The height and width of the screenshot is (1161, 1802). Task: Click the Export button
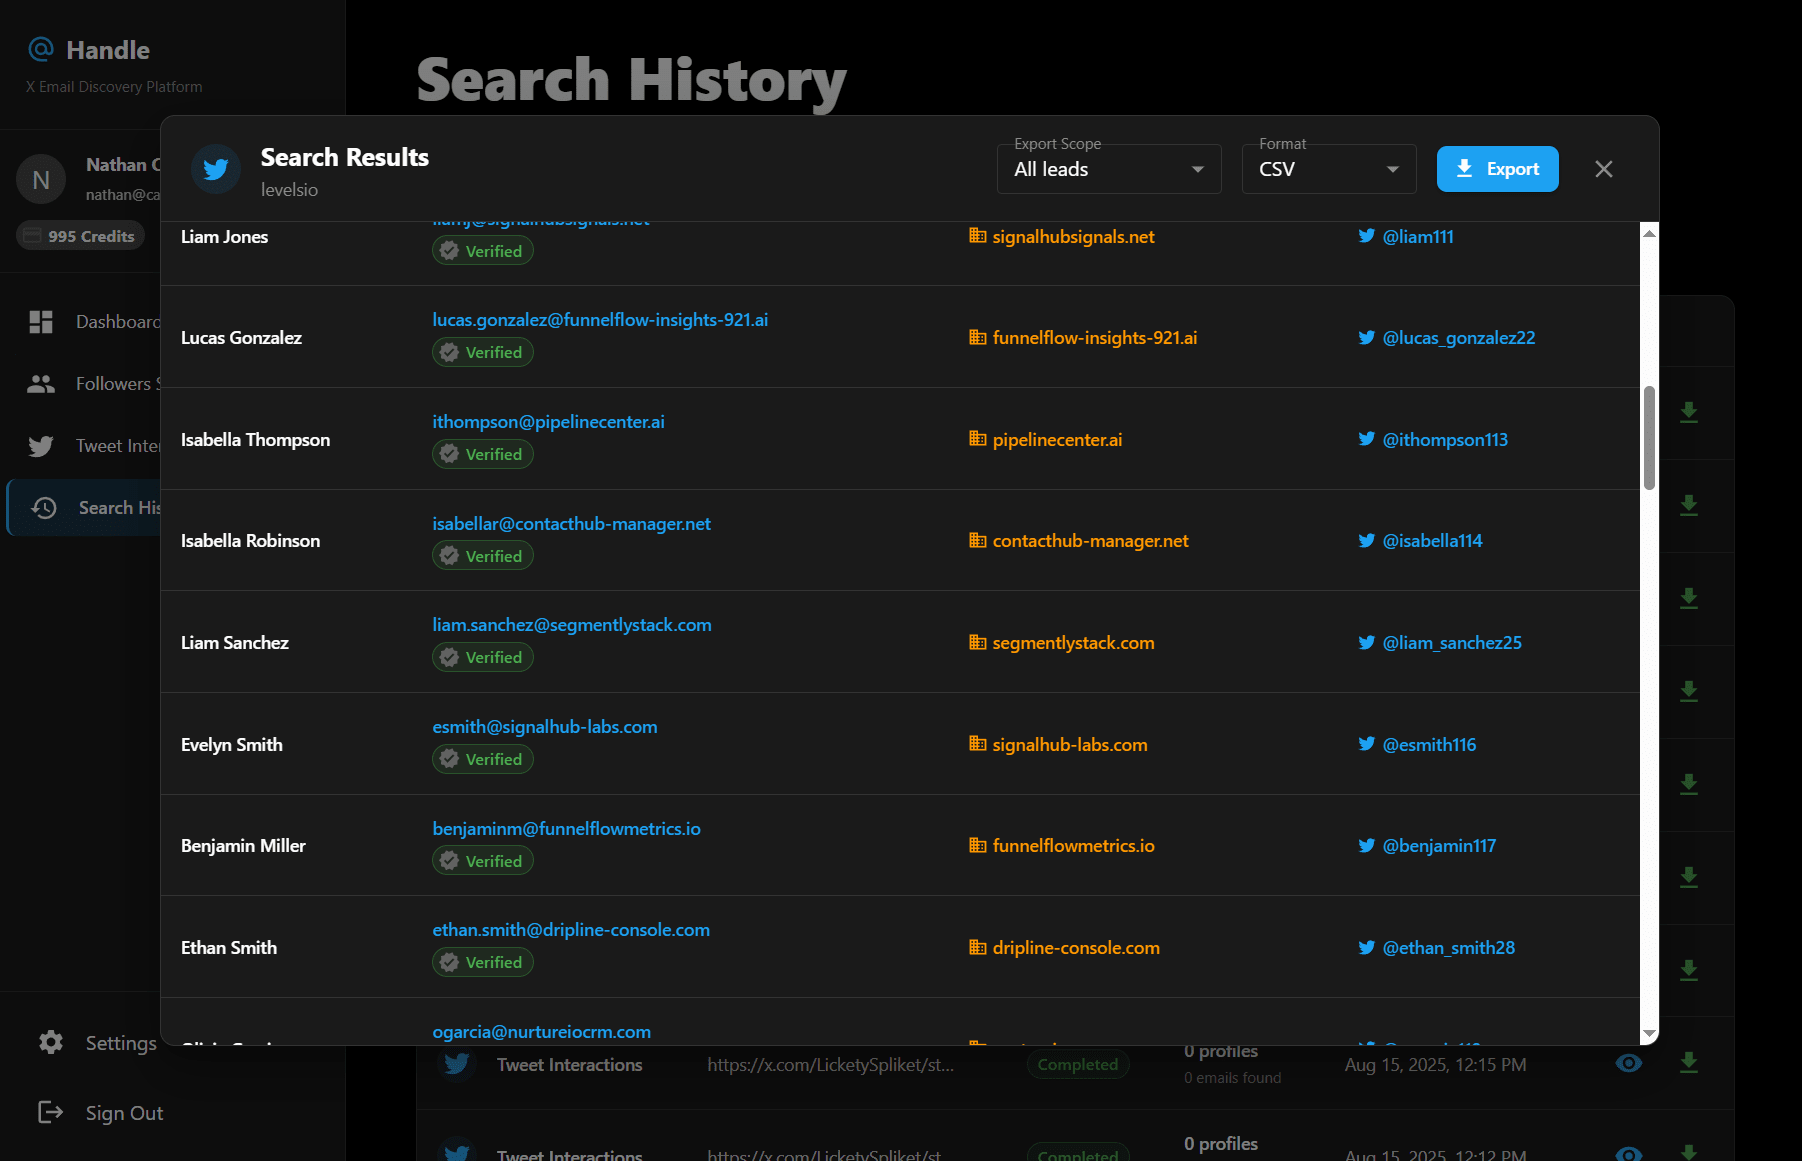coord(1497,168)
